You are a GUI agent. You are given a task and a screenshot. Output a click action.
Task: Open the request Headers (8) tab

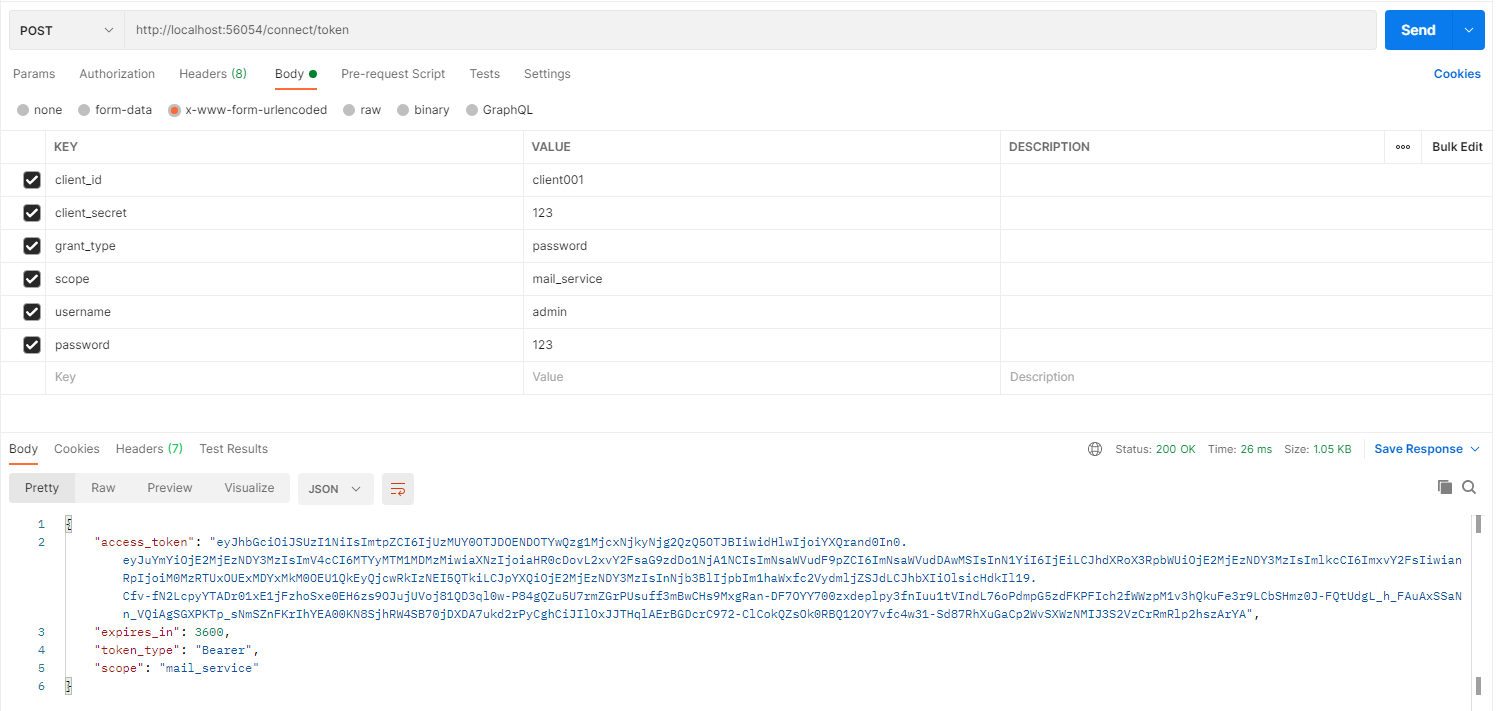(213, 74)
